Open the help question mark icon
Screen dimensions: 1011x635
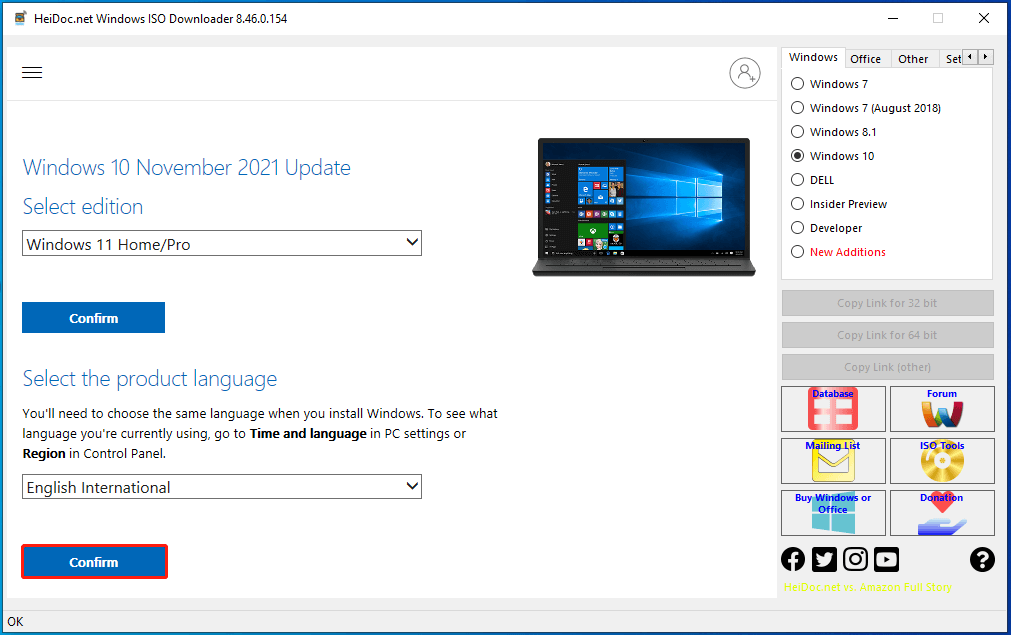click(982, 559)
